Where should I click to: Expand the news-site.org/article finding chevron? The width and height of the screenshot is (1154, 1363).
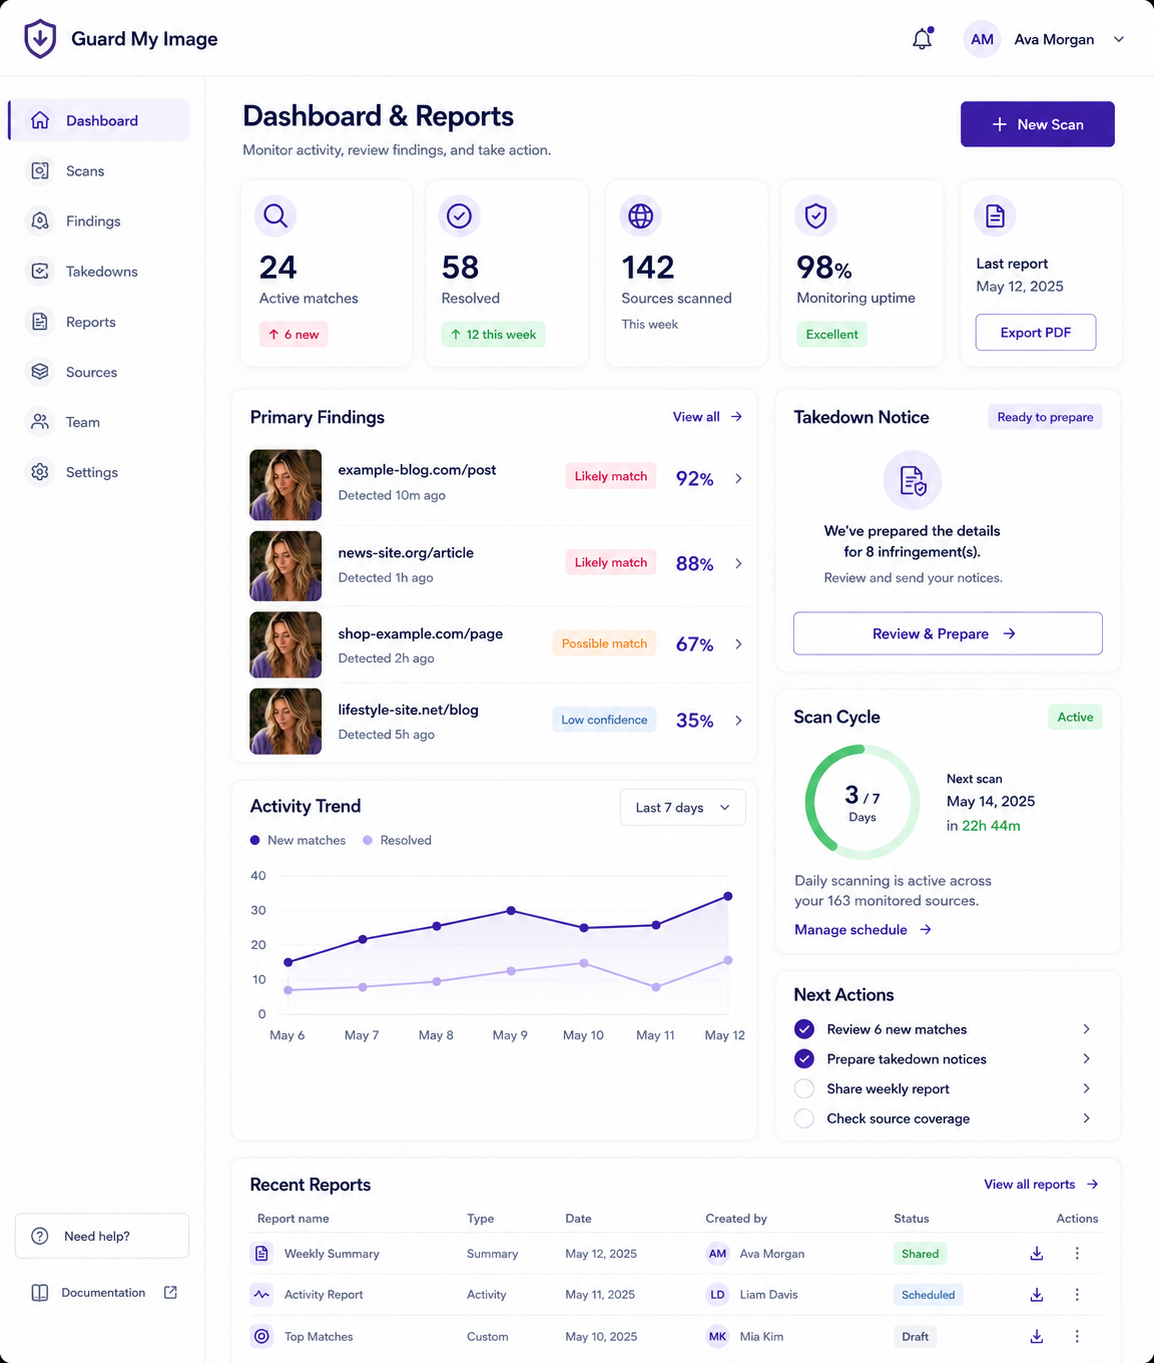(738, 563)
